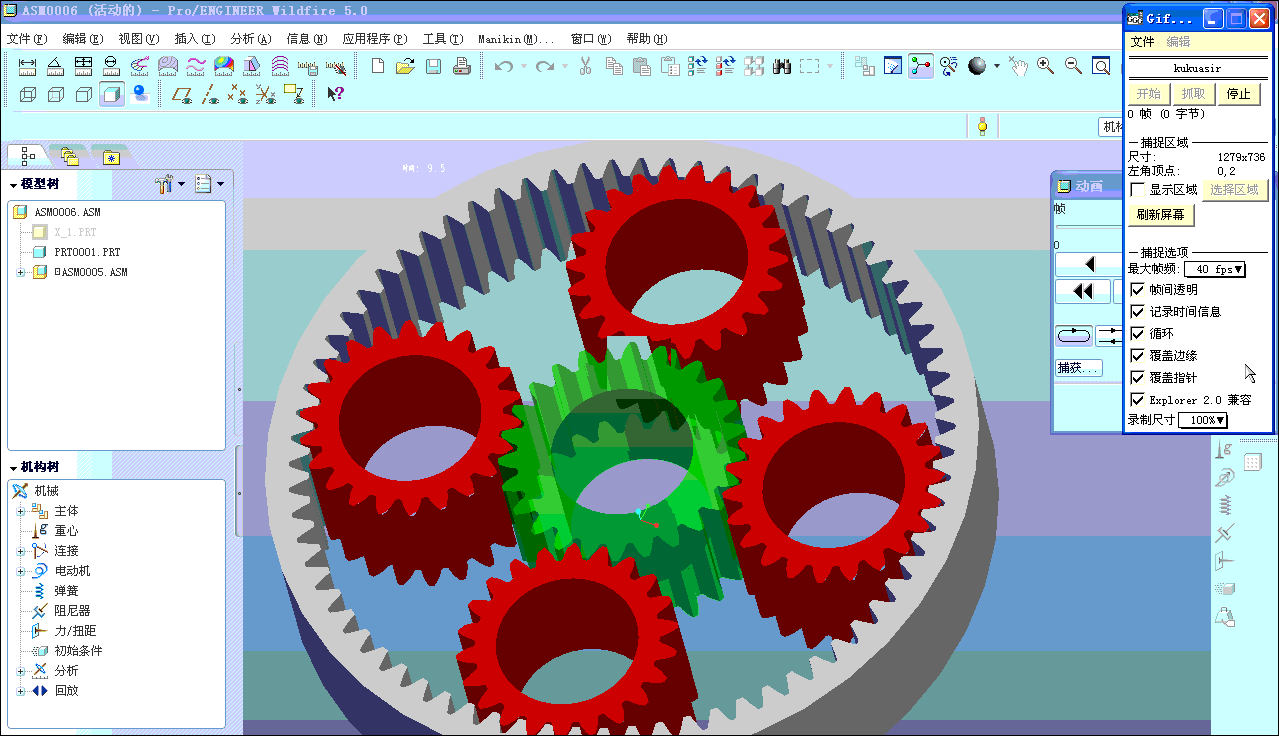Image resolution: width=1279 pixels, height=736 pixels.
Task: Click the Refit zoom window icon
Action: tap(1101, 66)
